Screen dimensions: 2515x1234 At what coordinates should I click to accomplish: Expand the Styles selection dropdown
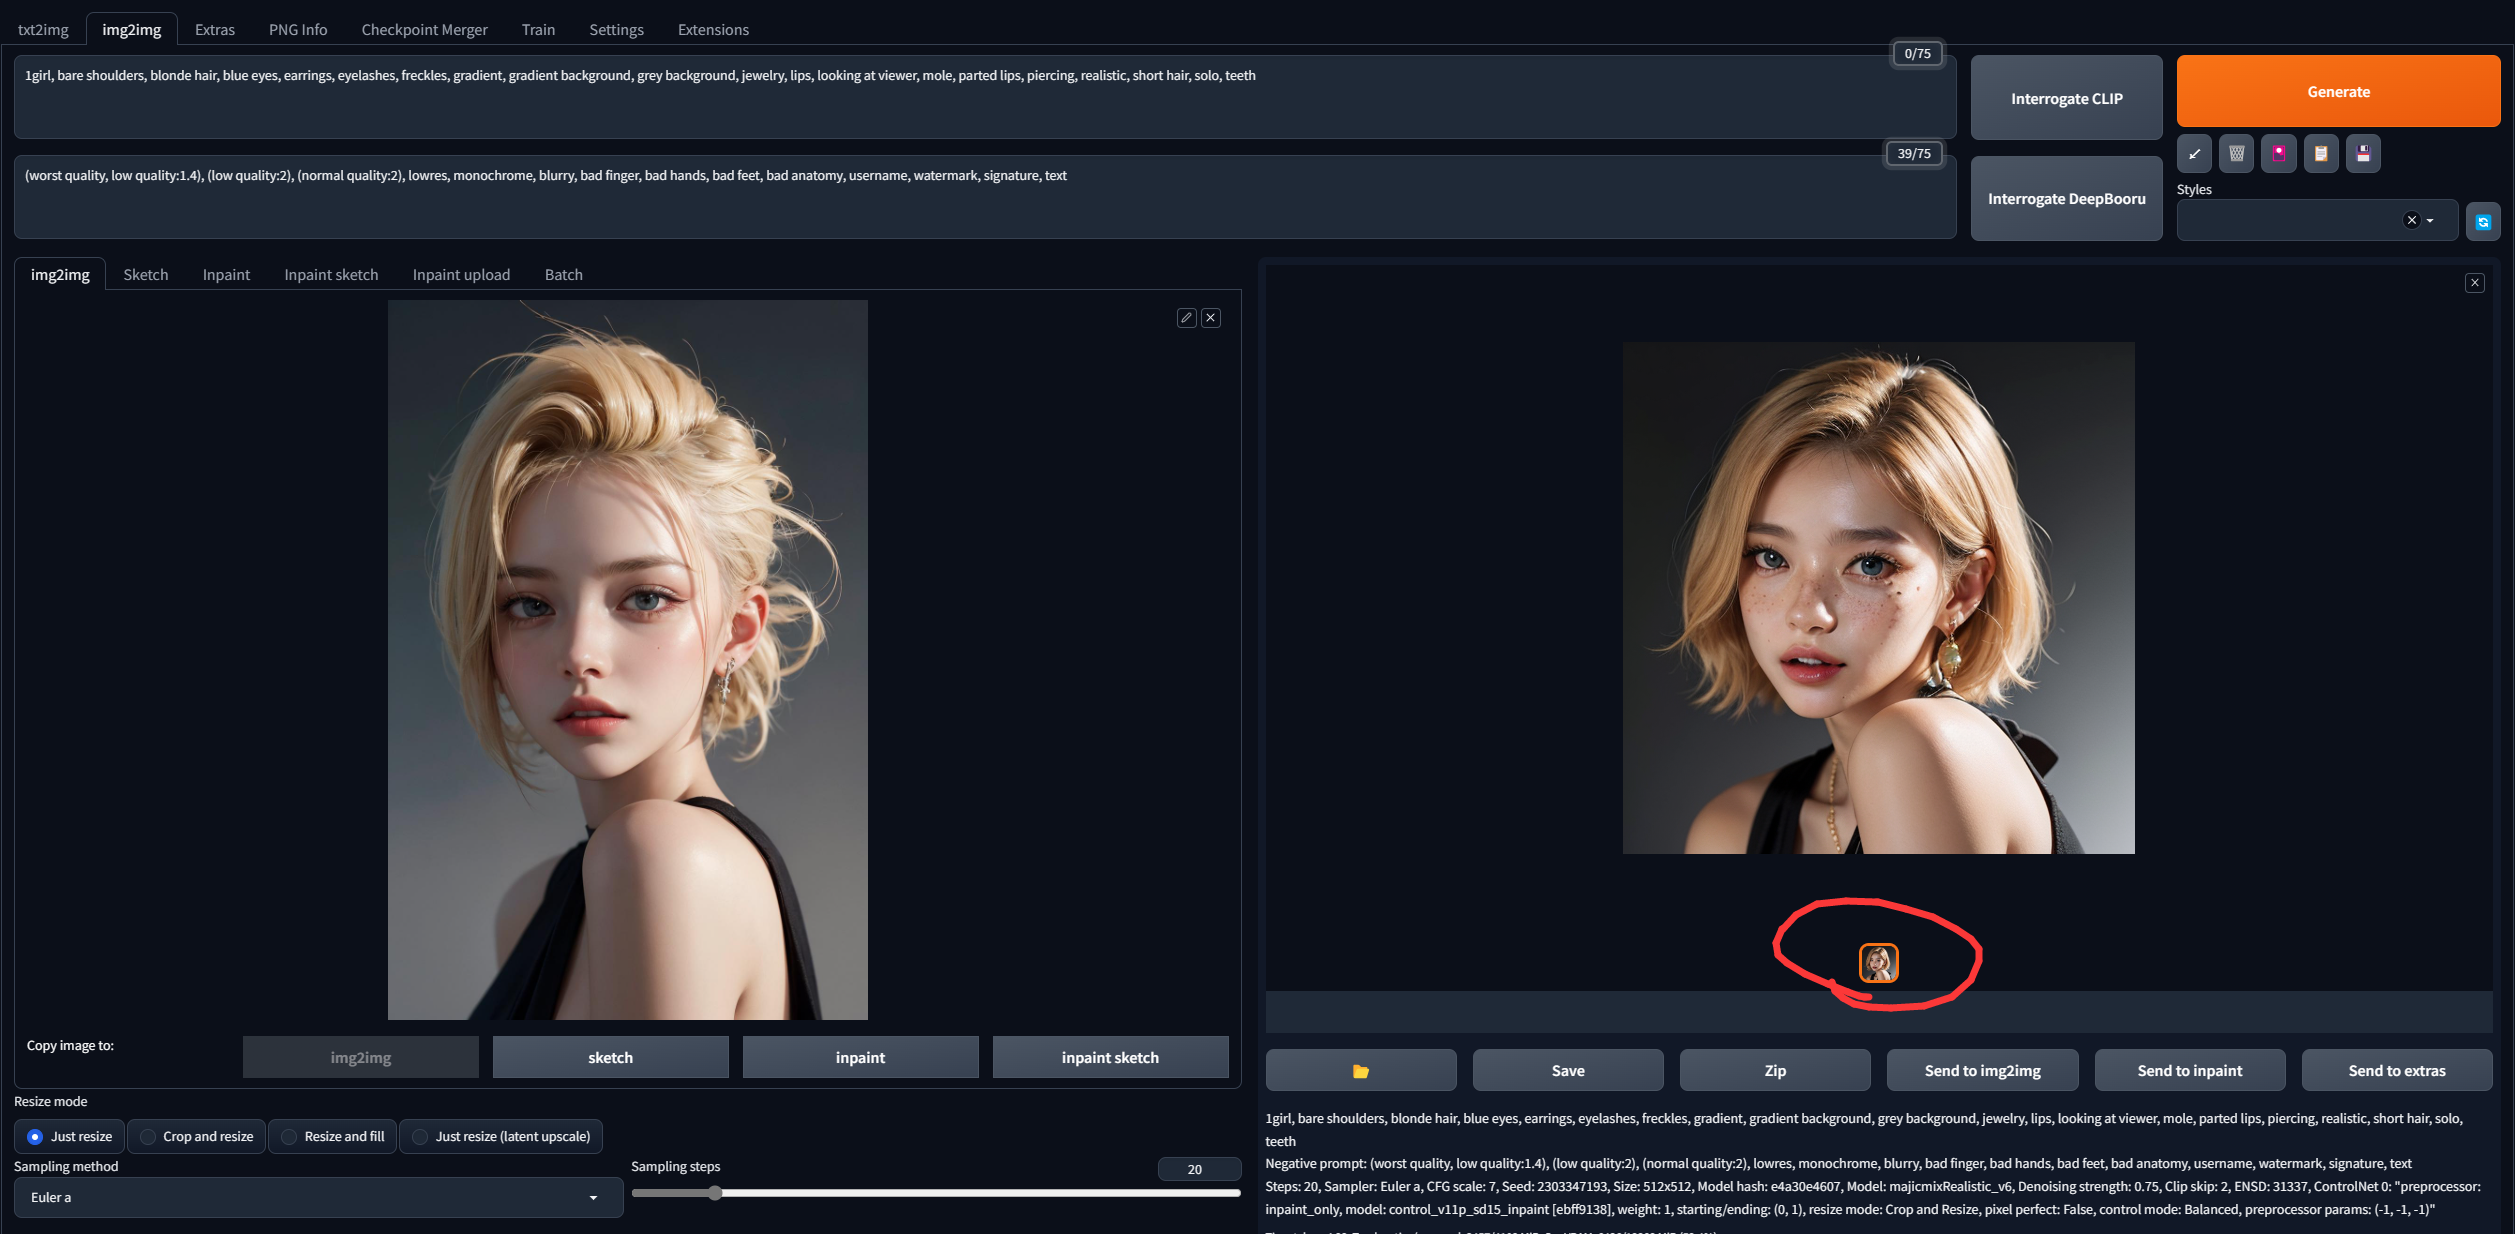click(x=2430, y=220)
